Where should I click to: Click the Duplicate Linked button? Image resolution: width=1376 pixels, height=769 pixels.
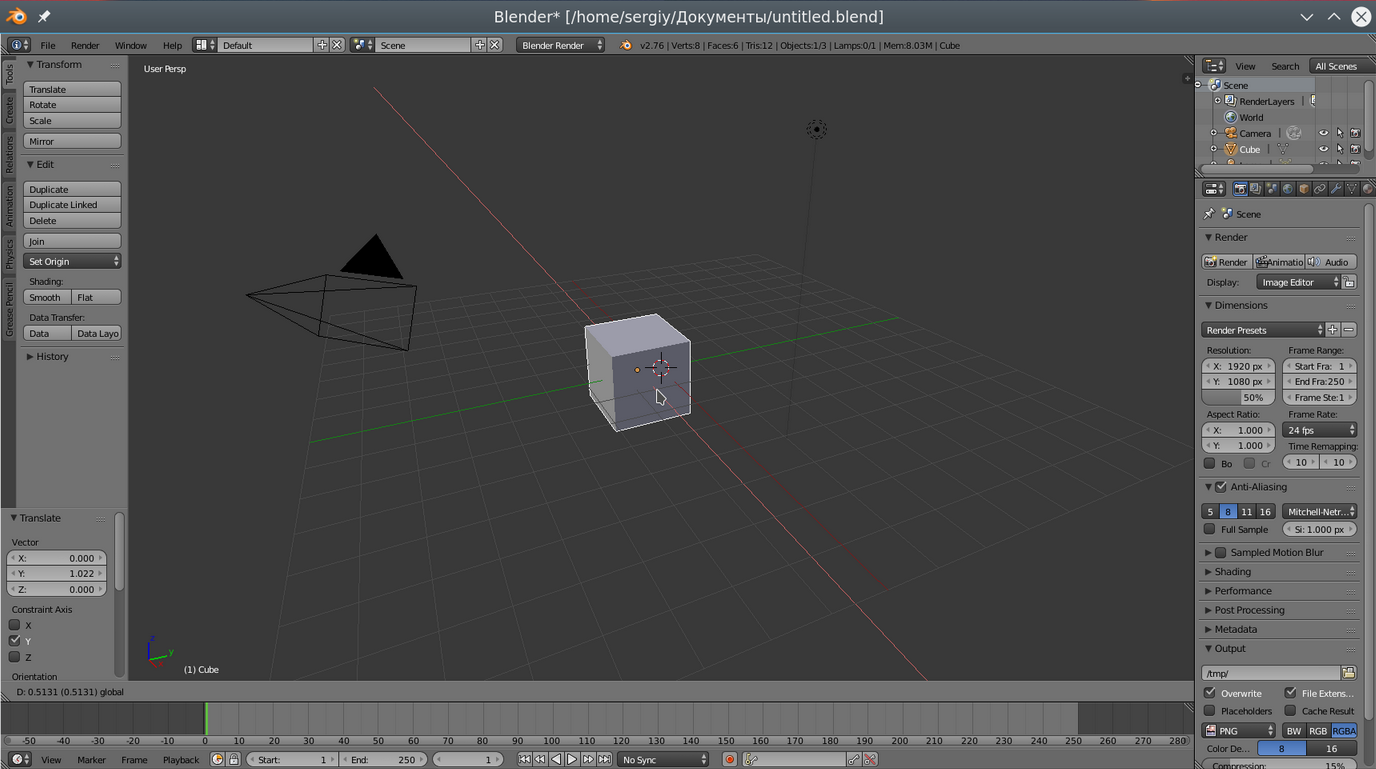coord(72,205)
